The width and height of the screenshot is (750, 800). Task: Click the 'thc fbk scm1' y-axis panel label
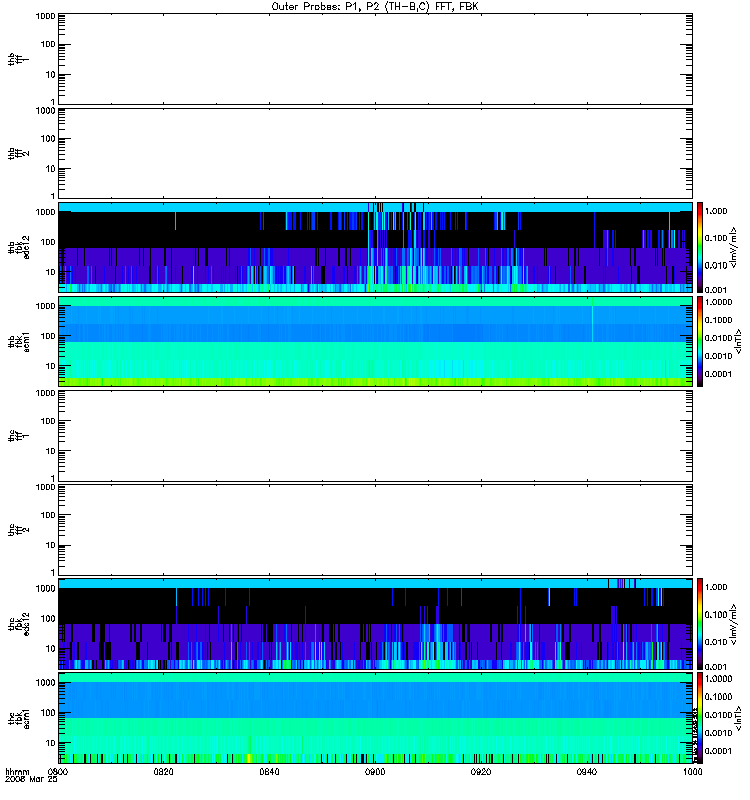(18, 718)
